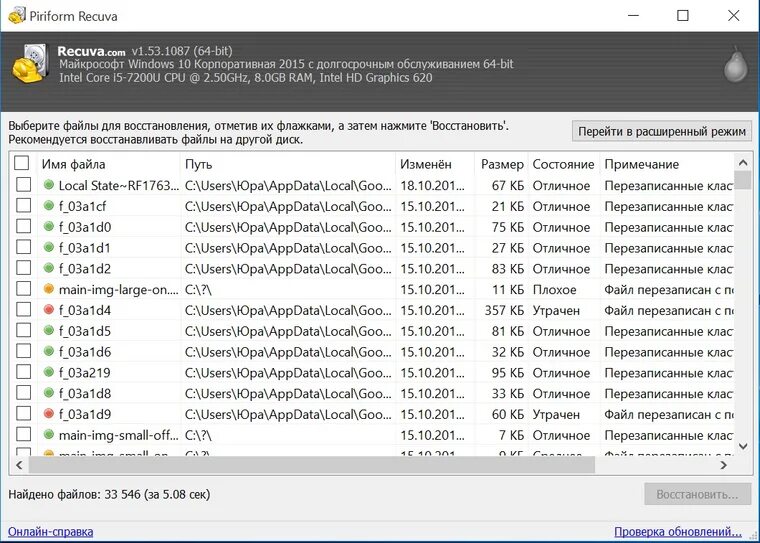Check the f_03a219 file checkbox
This screenshot has height=543, width=760.
[x=24, y=372]
